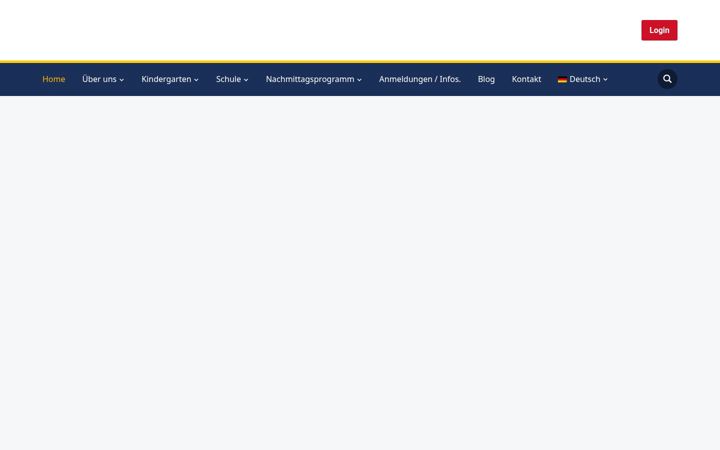This screenshot has width=720, height=450.
Task: Open the Blog link
Action: click(486, 79)
